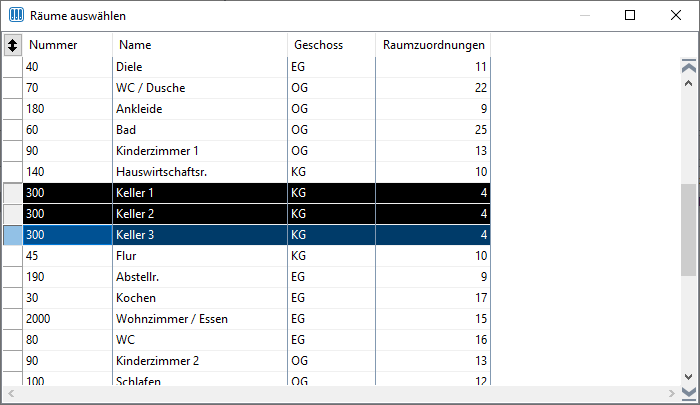Viewport: 700px width, 405px height.
Task: Toggle row selector for Kochen
Action: pyautogui.click(x=12, y=298)
